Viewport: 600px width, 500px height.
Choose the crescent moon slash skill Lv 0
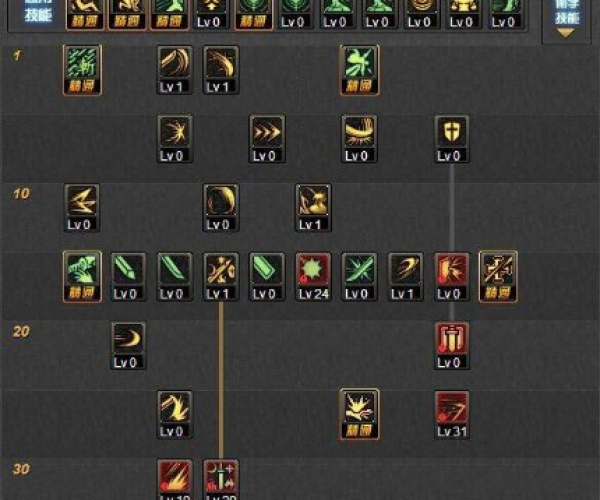pos(221,208)
